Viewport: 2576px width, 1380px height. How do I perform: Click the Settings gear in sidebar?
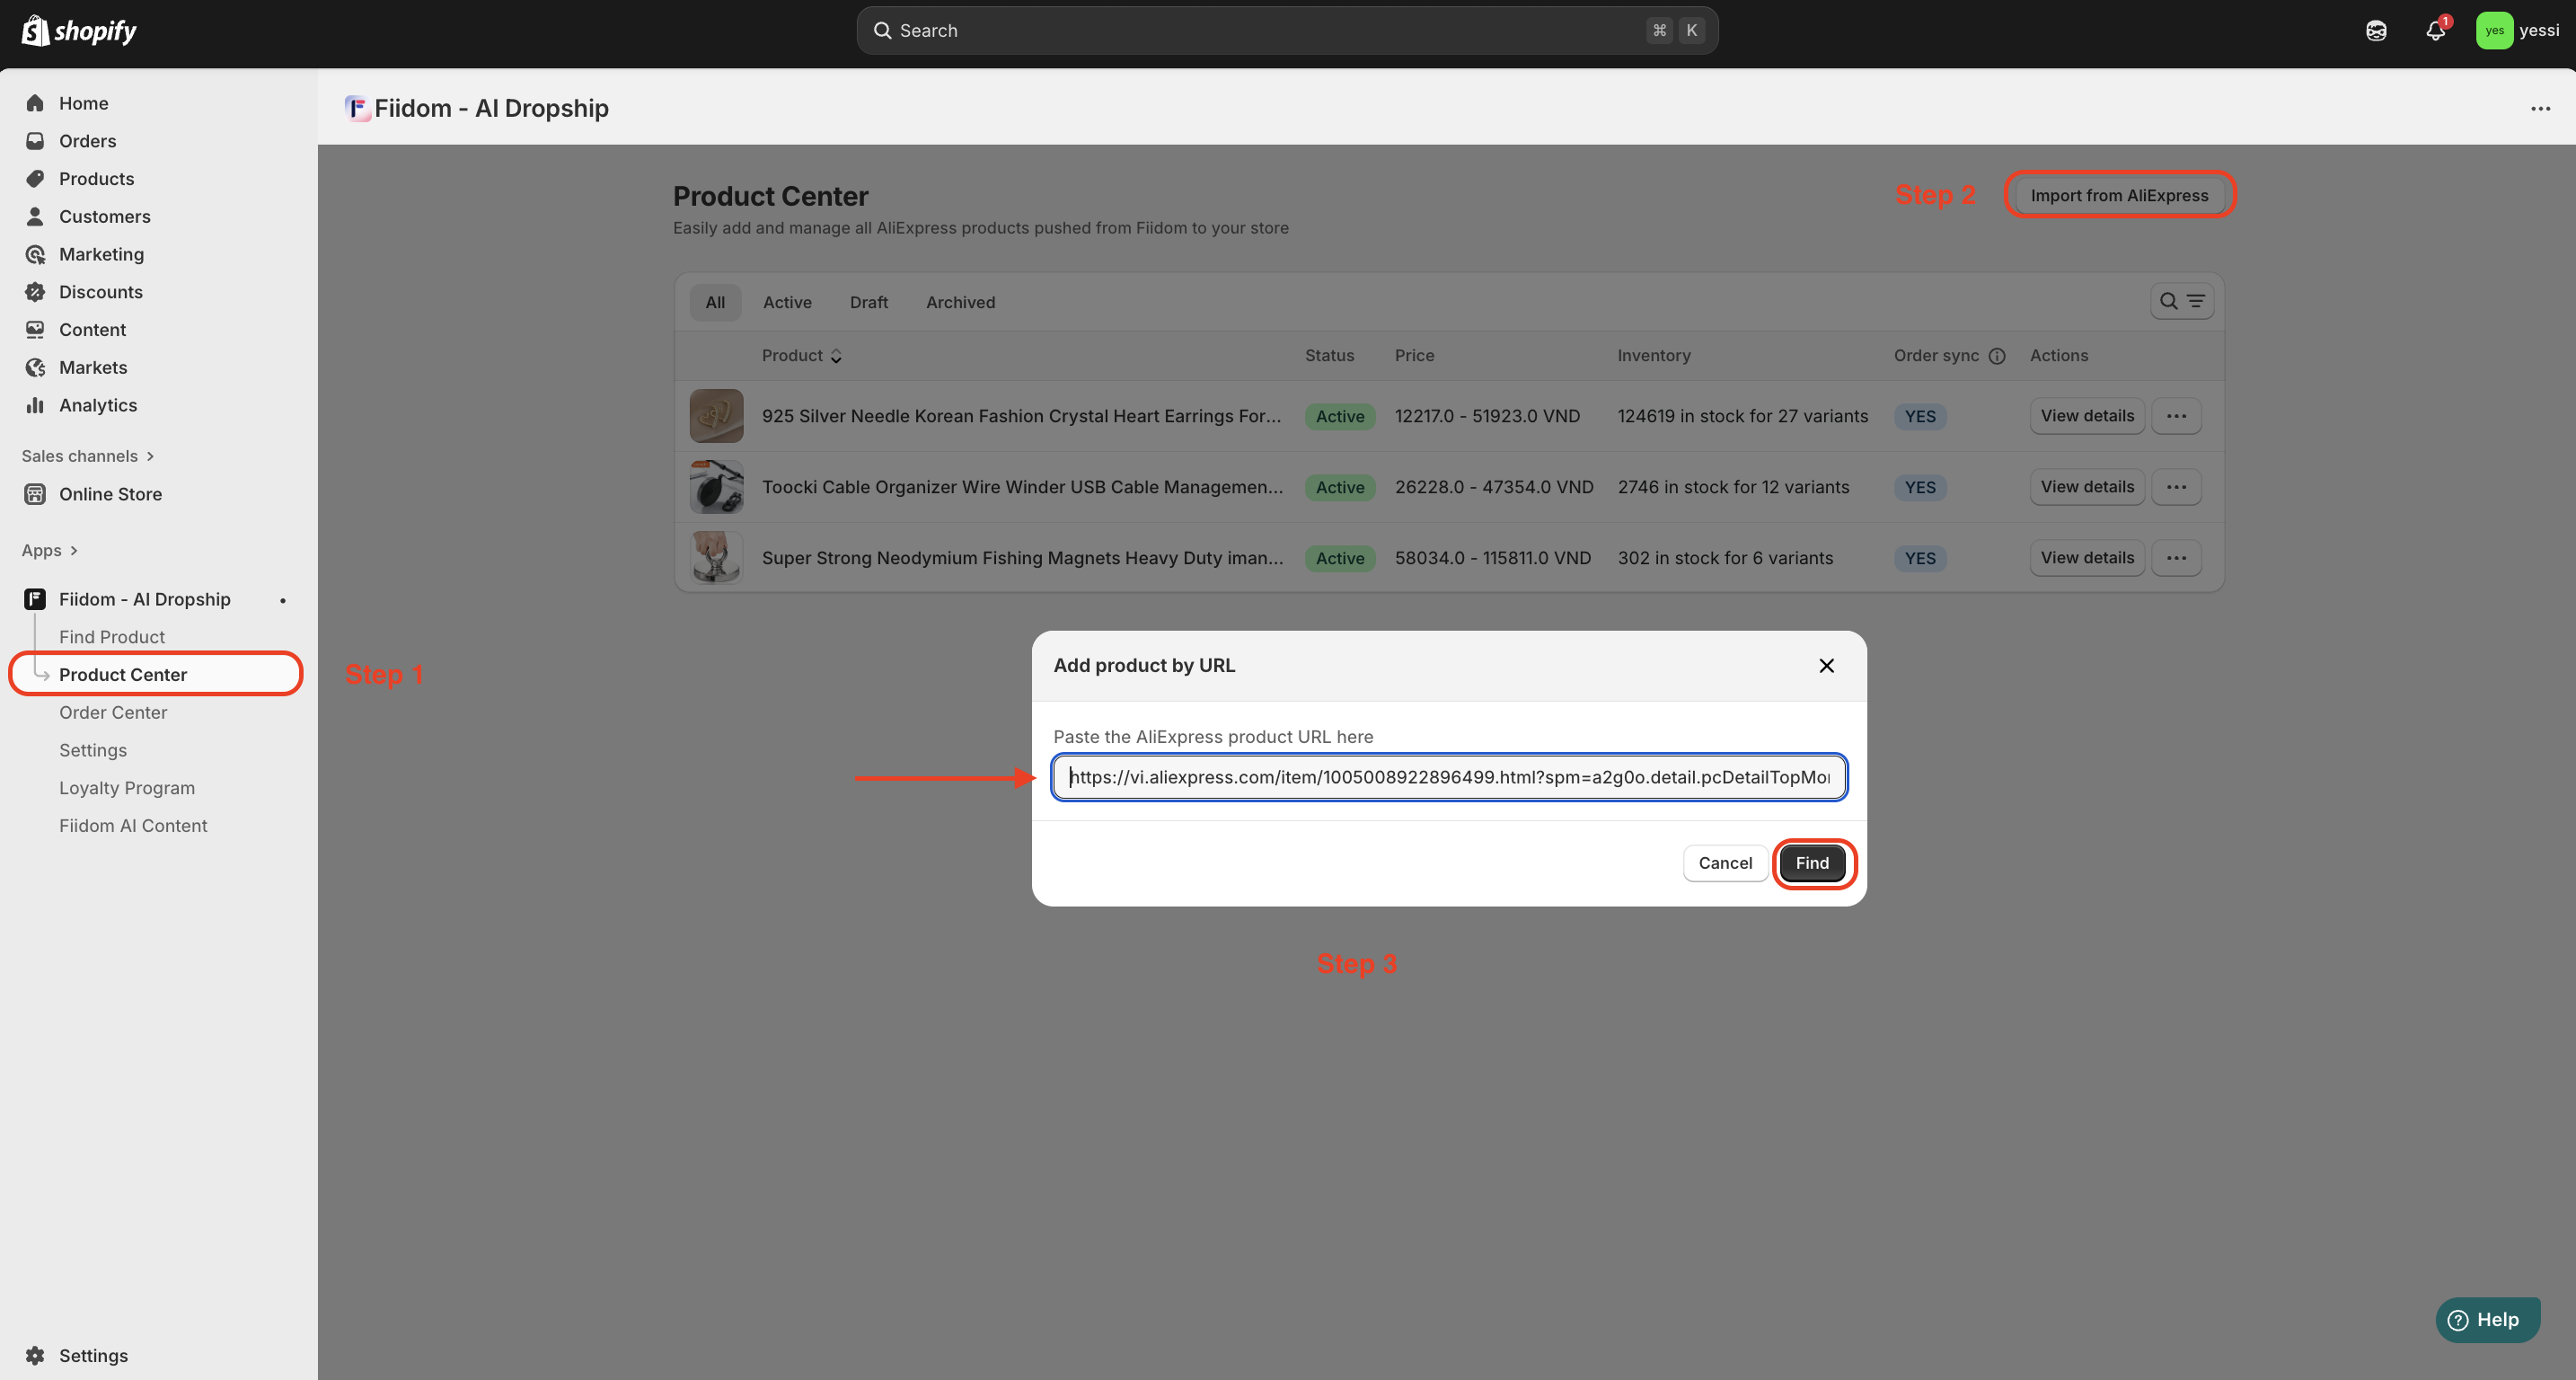point(35,1355)
